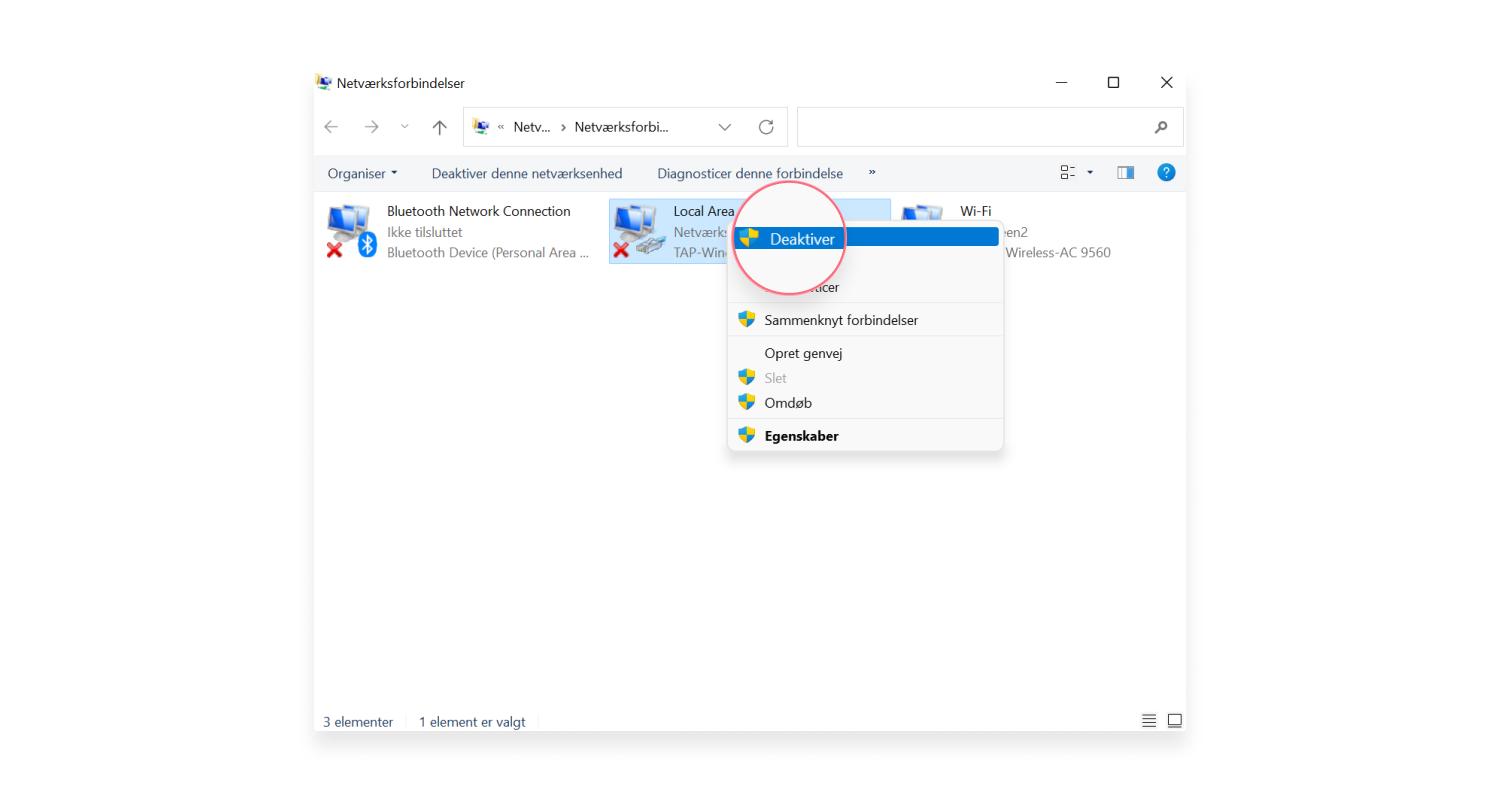Click the change view icon
This screenshot has height=800, width=1500.
pos(1068,172)
